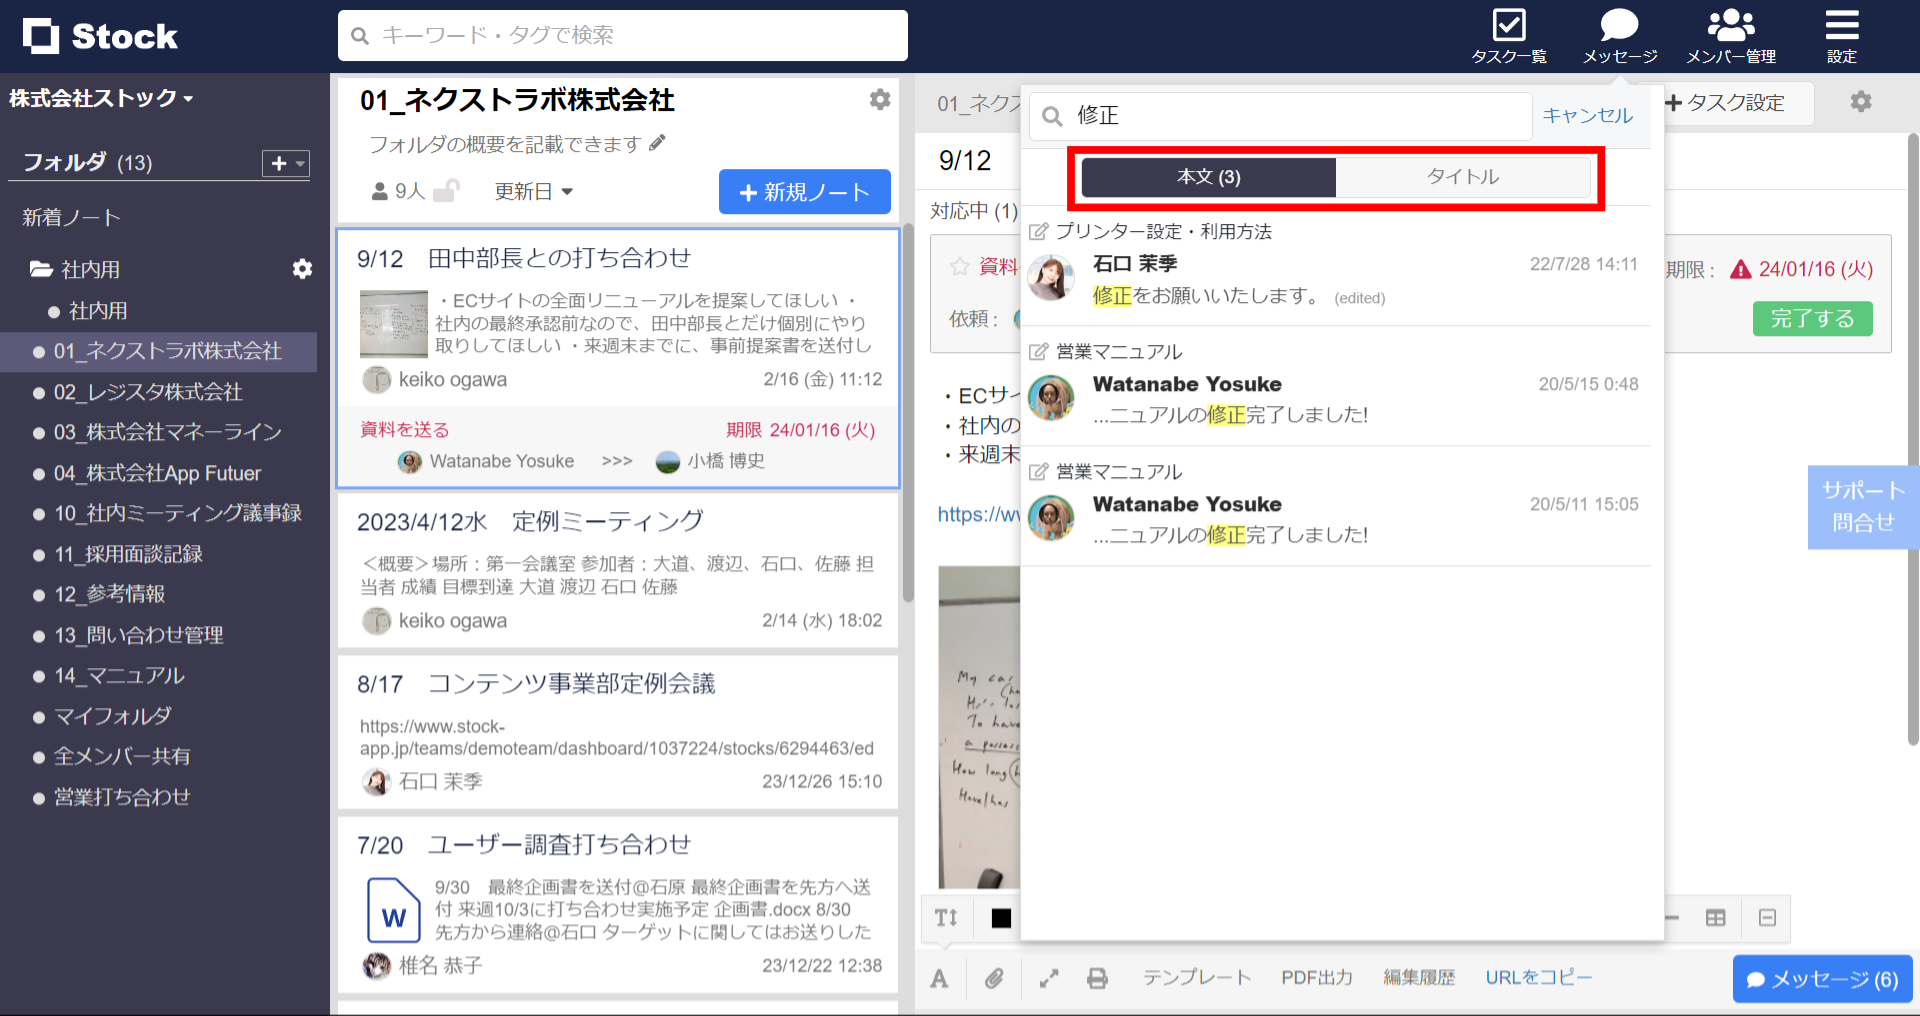Attach a file with the paperclip icon
This screenshot has width=1920, height=1016.
coord(994,978)
